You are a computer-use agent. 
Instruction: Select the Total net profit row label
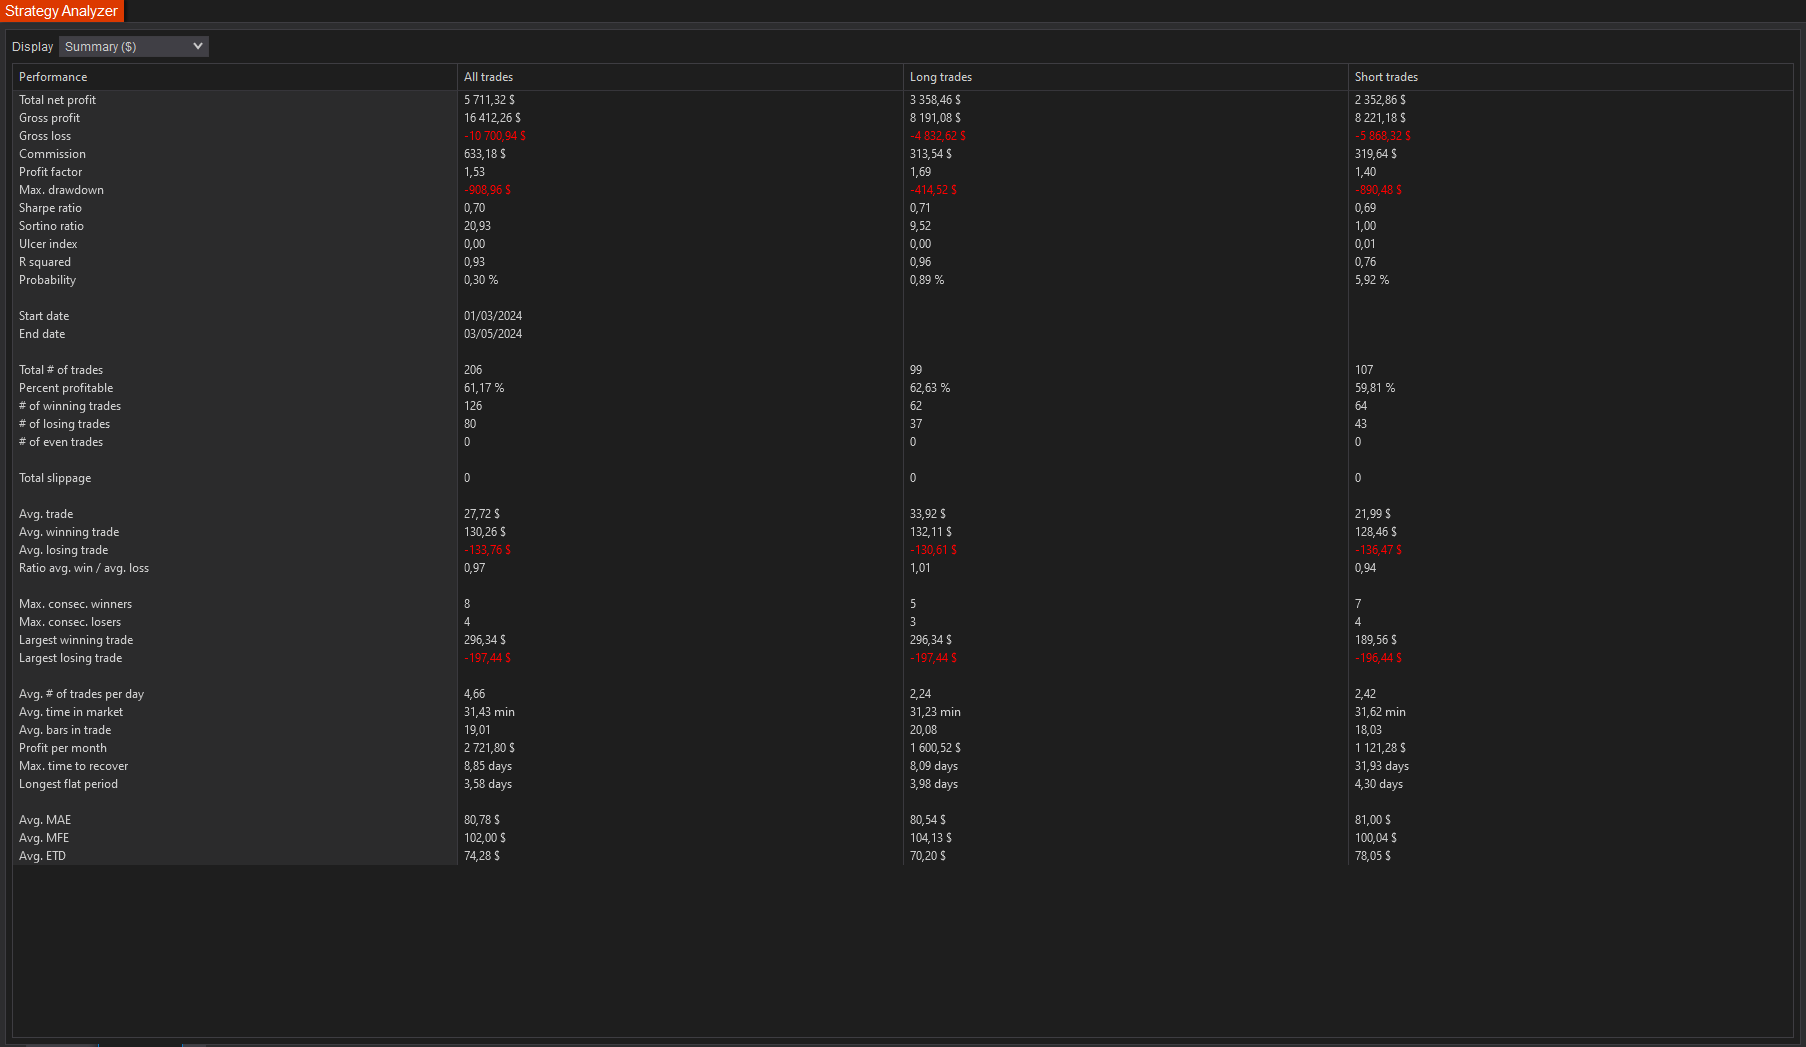pyautogui.click(x=58, y=100)
